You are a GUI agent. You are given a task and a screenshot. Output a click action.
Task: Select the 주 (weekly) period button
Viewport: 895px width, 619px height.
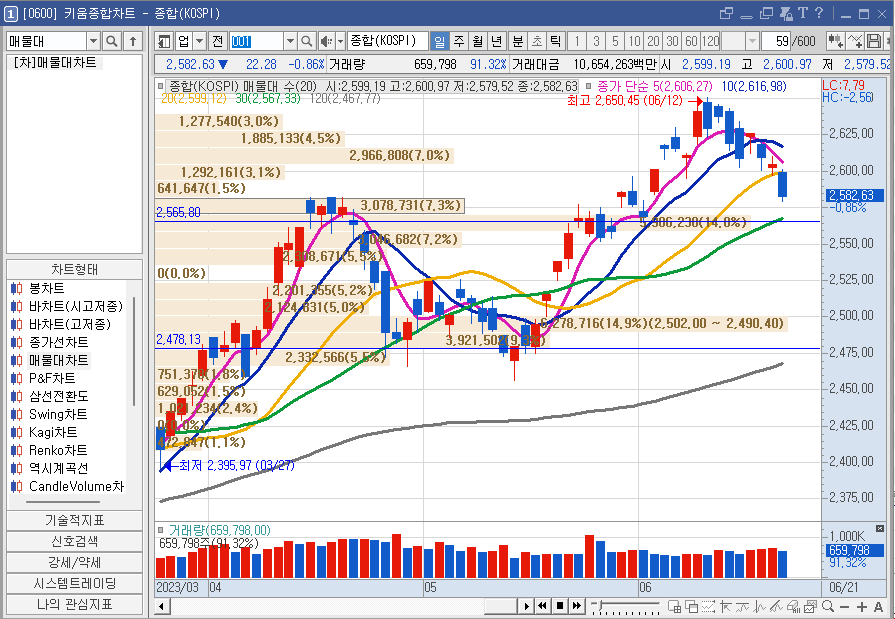[459, 41]
